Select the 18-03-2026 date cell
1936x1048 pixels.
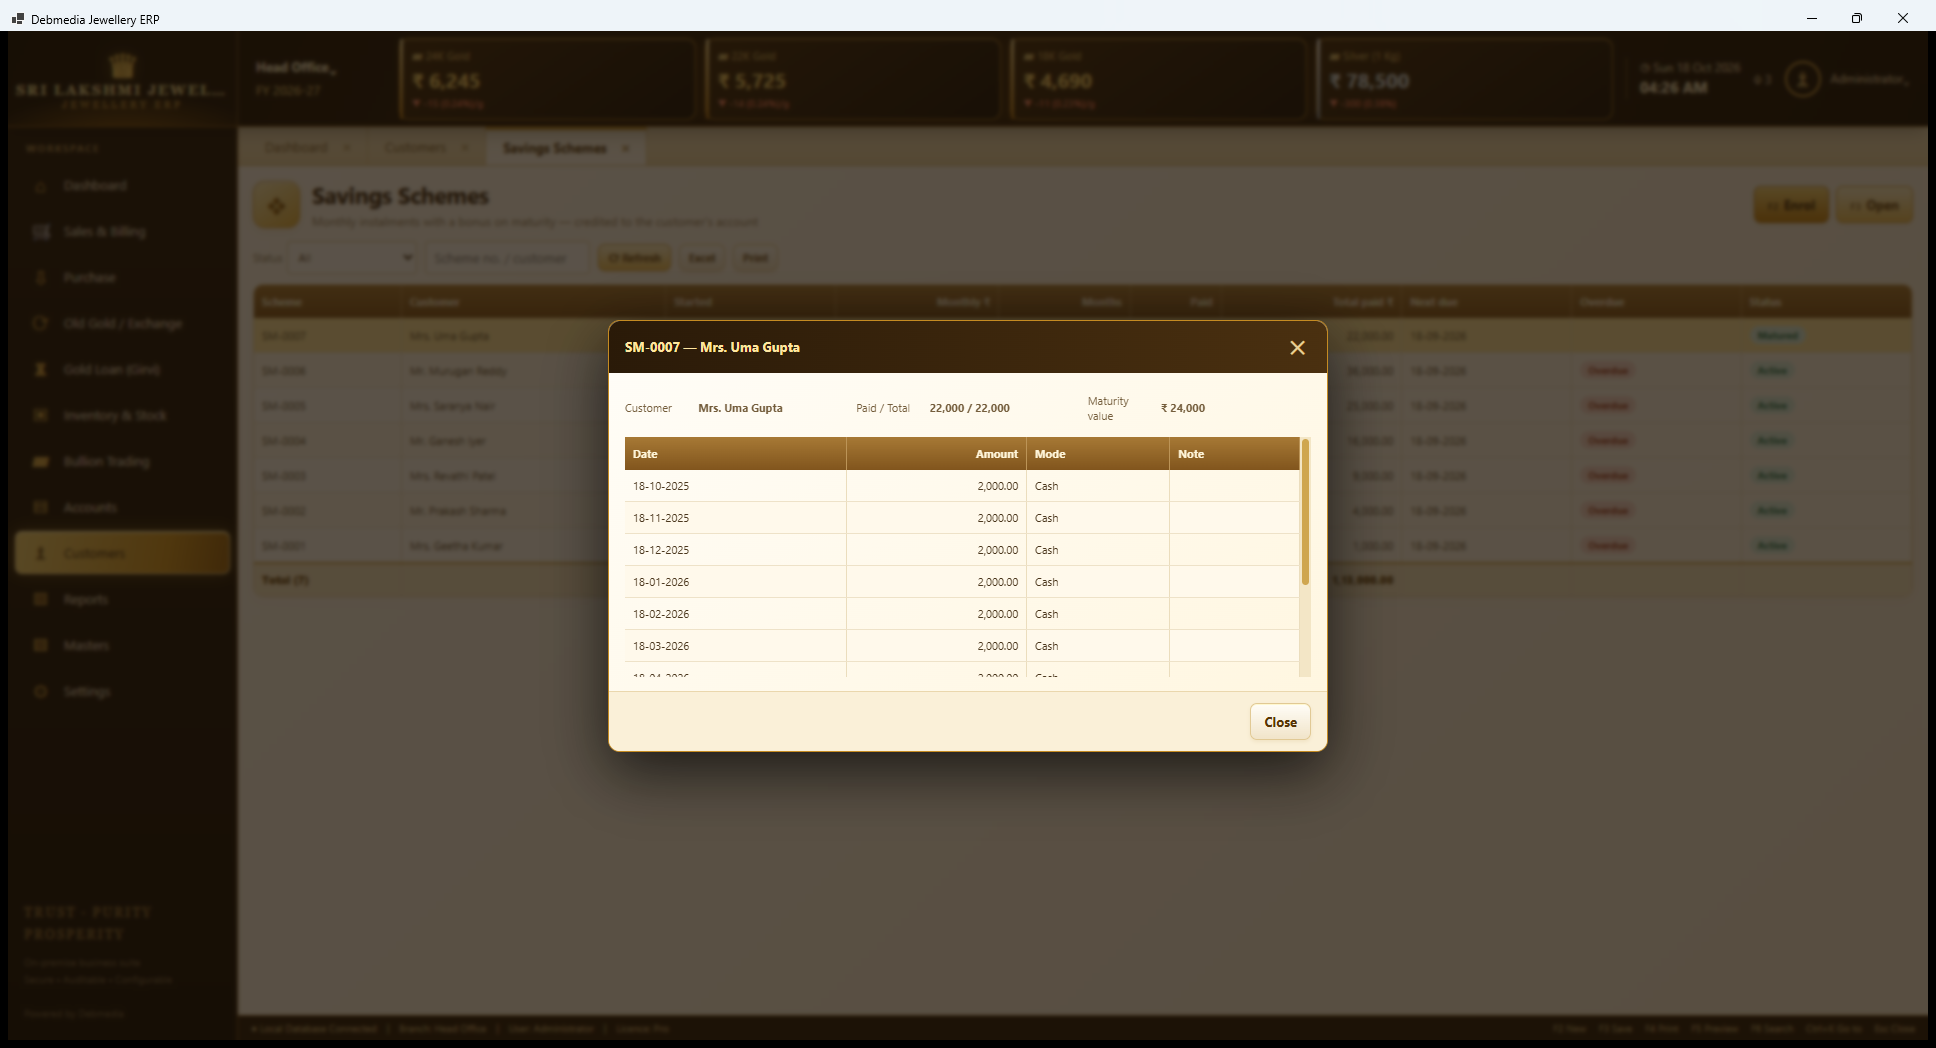(x=735, y=646)
